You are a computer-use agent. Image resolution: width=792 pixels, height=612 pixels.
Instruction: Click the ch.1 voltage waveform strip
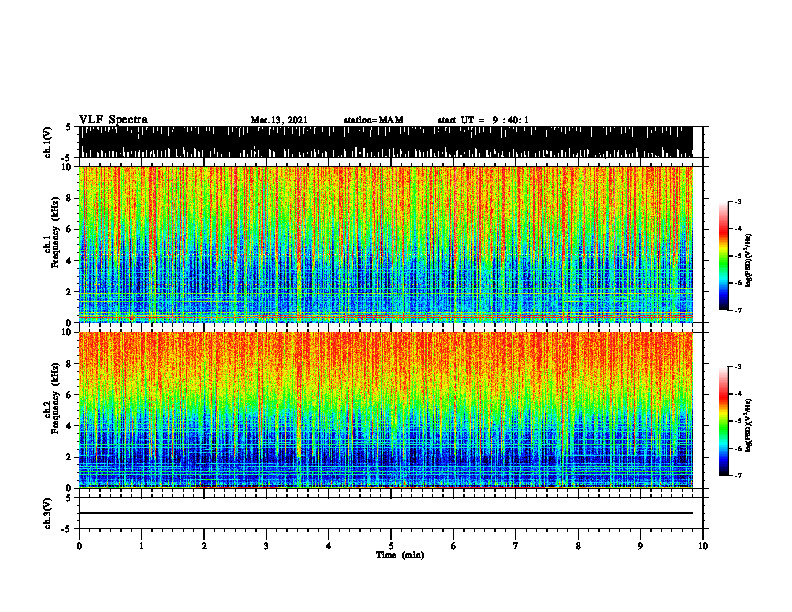(x=385, y=142)
